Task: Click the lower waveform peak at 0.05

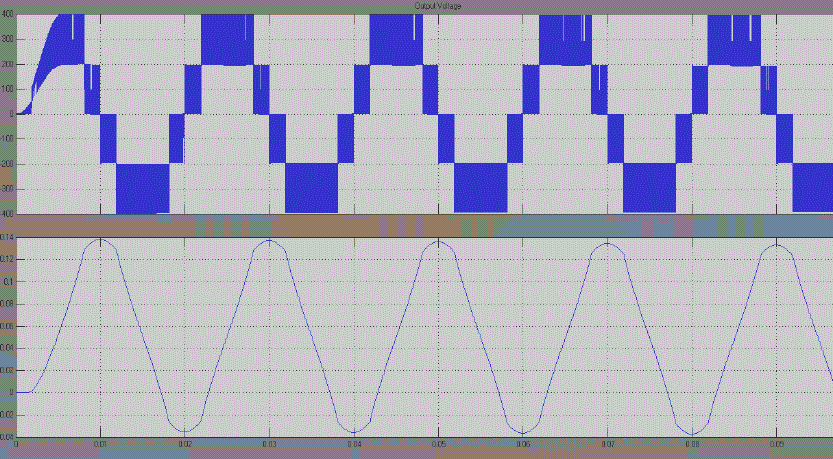Action: [438, 241]
